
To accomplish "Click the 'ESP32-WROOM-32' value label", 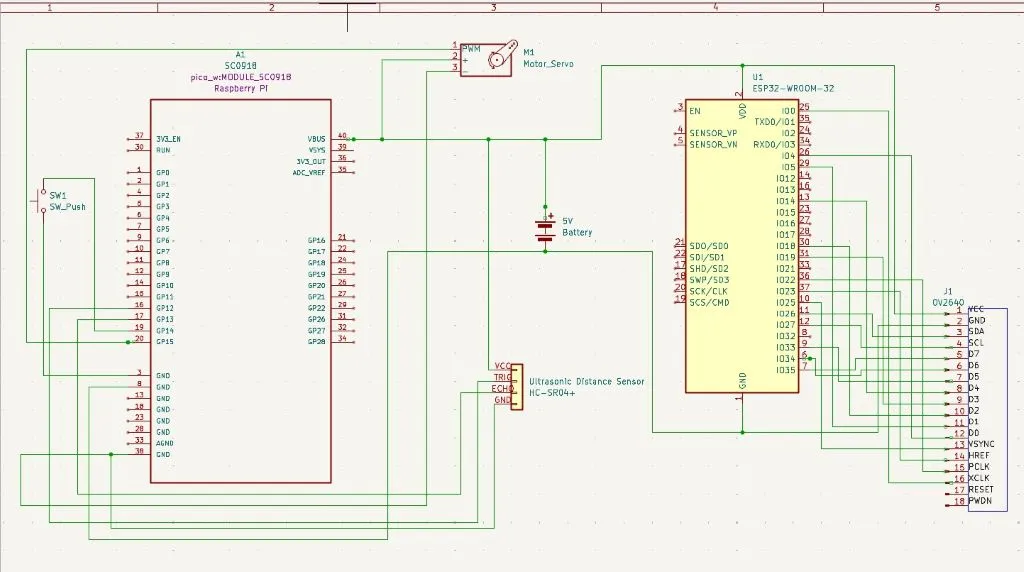I will pyautogui.click(x=793, y=88).
